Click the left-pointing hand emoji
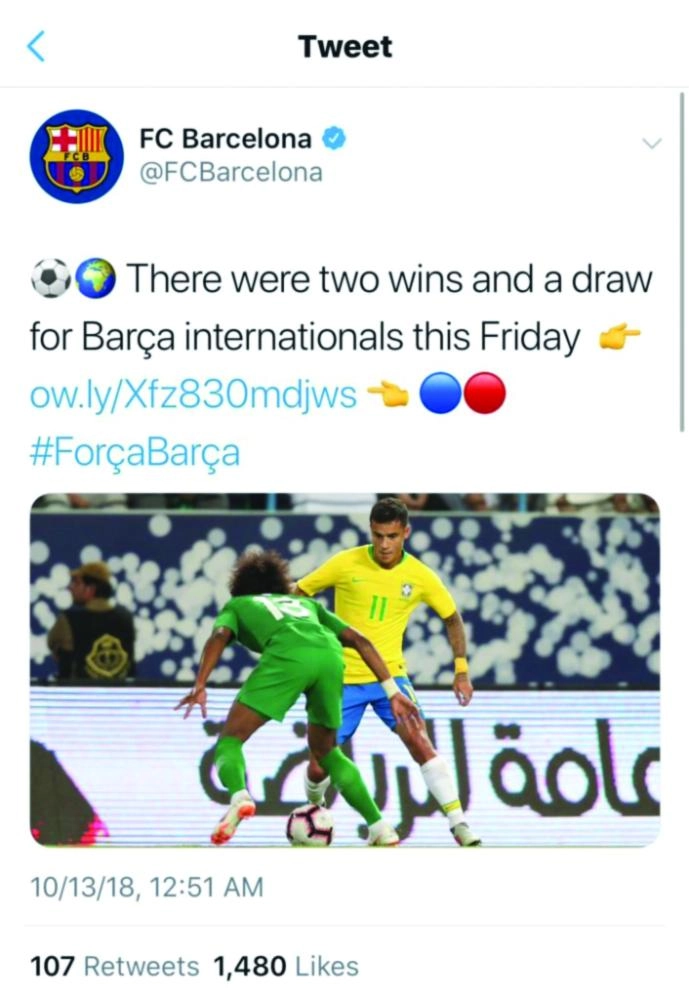This screenshot has height=1000, width=689. point(388,394)
